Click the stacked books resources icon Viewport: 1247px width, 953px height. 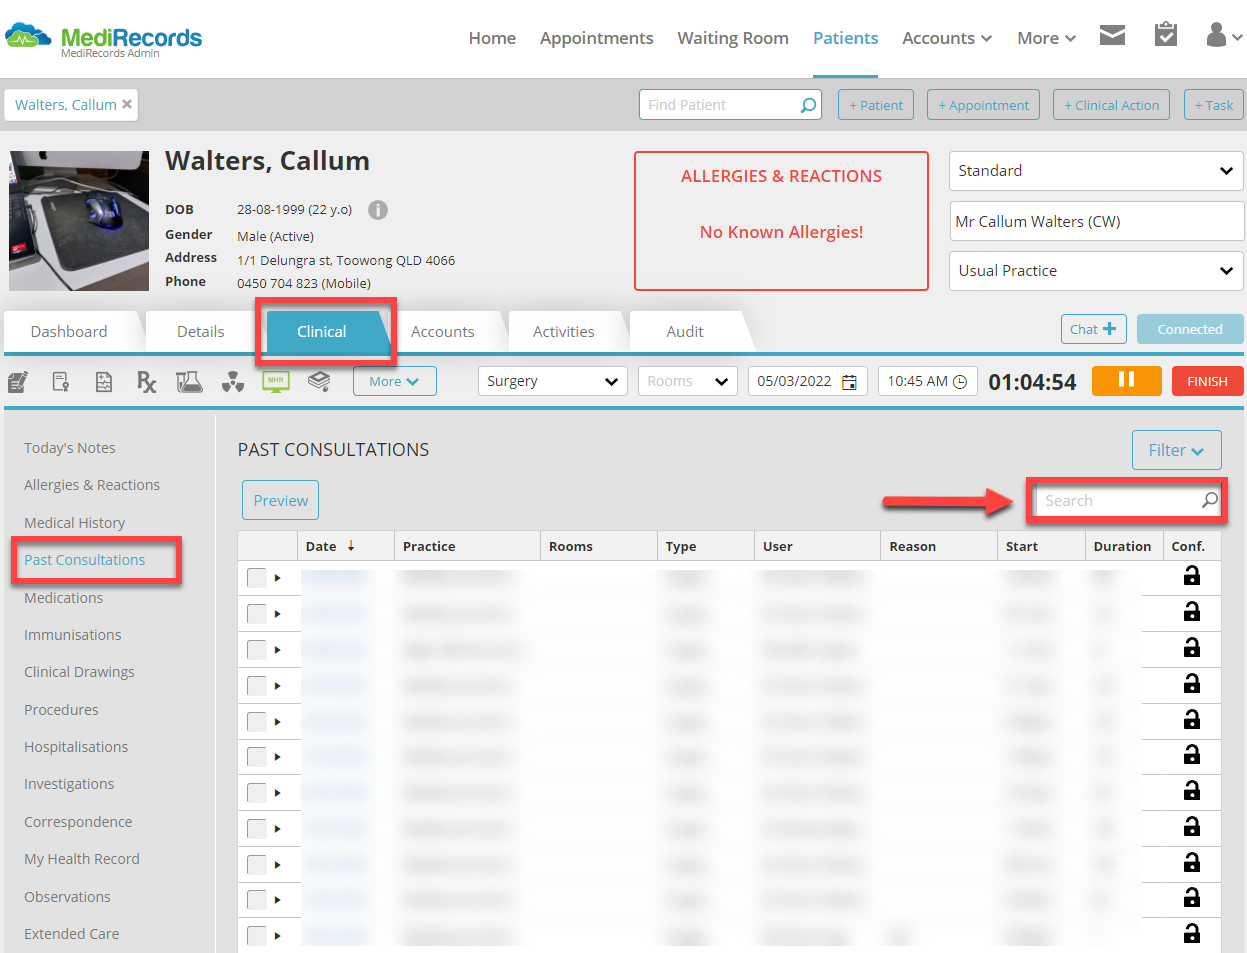319,381
